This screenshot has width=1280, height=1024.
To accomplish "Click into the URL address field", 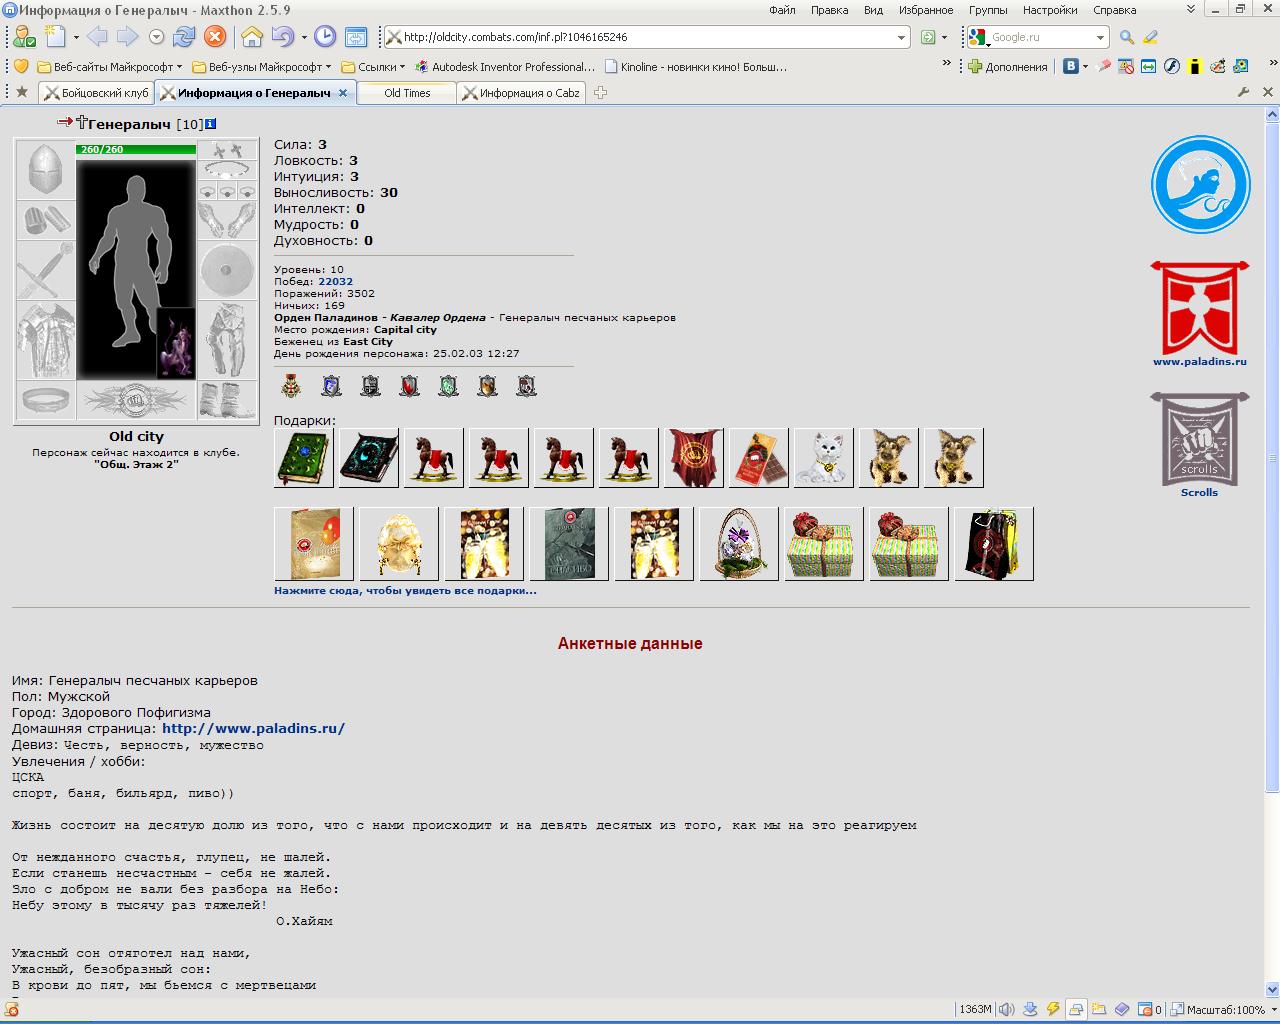I will [x=647, y=37].
